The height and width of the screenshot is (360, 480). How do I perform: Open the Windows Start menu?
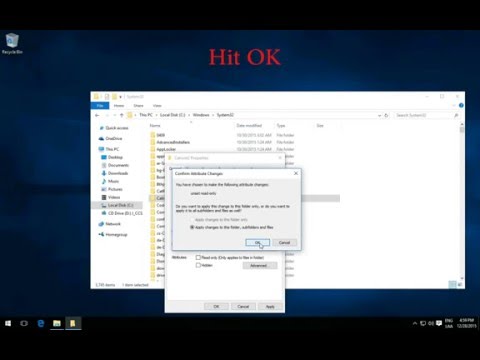tap(8, 323)
